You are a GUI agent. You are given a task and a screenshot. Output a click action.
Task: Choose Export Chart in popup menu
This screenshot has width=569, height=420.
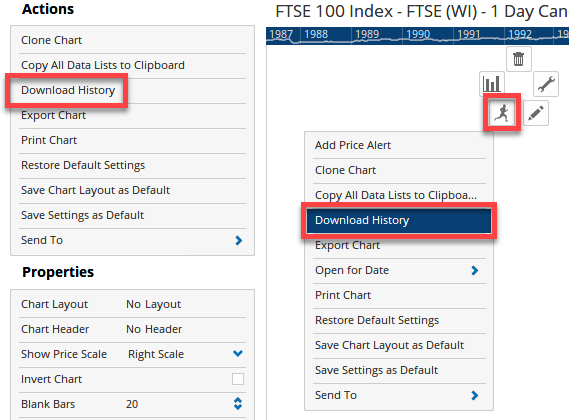[x=399, y=245]
